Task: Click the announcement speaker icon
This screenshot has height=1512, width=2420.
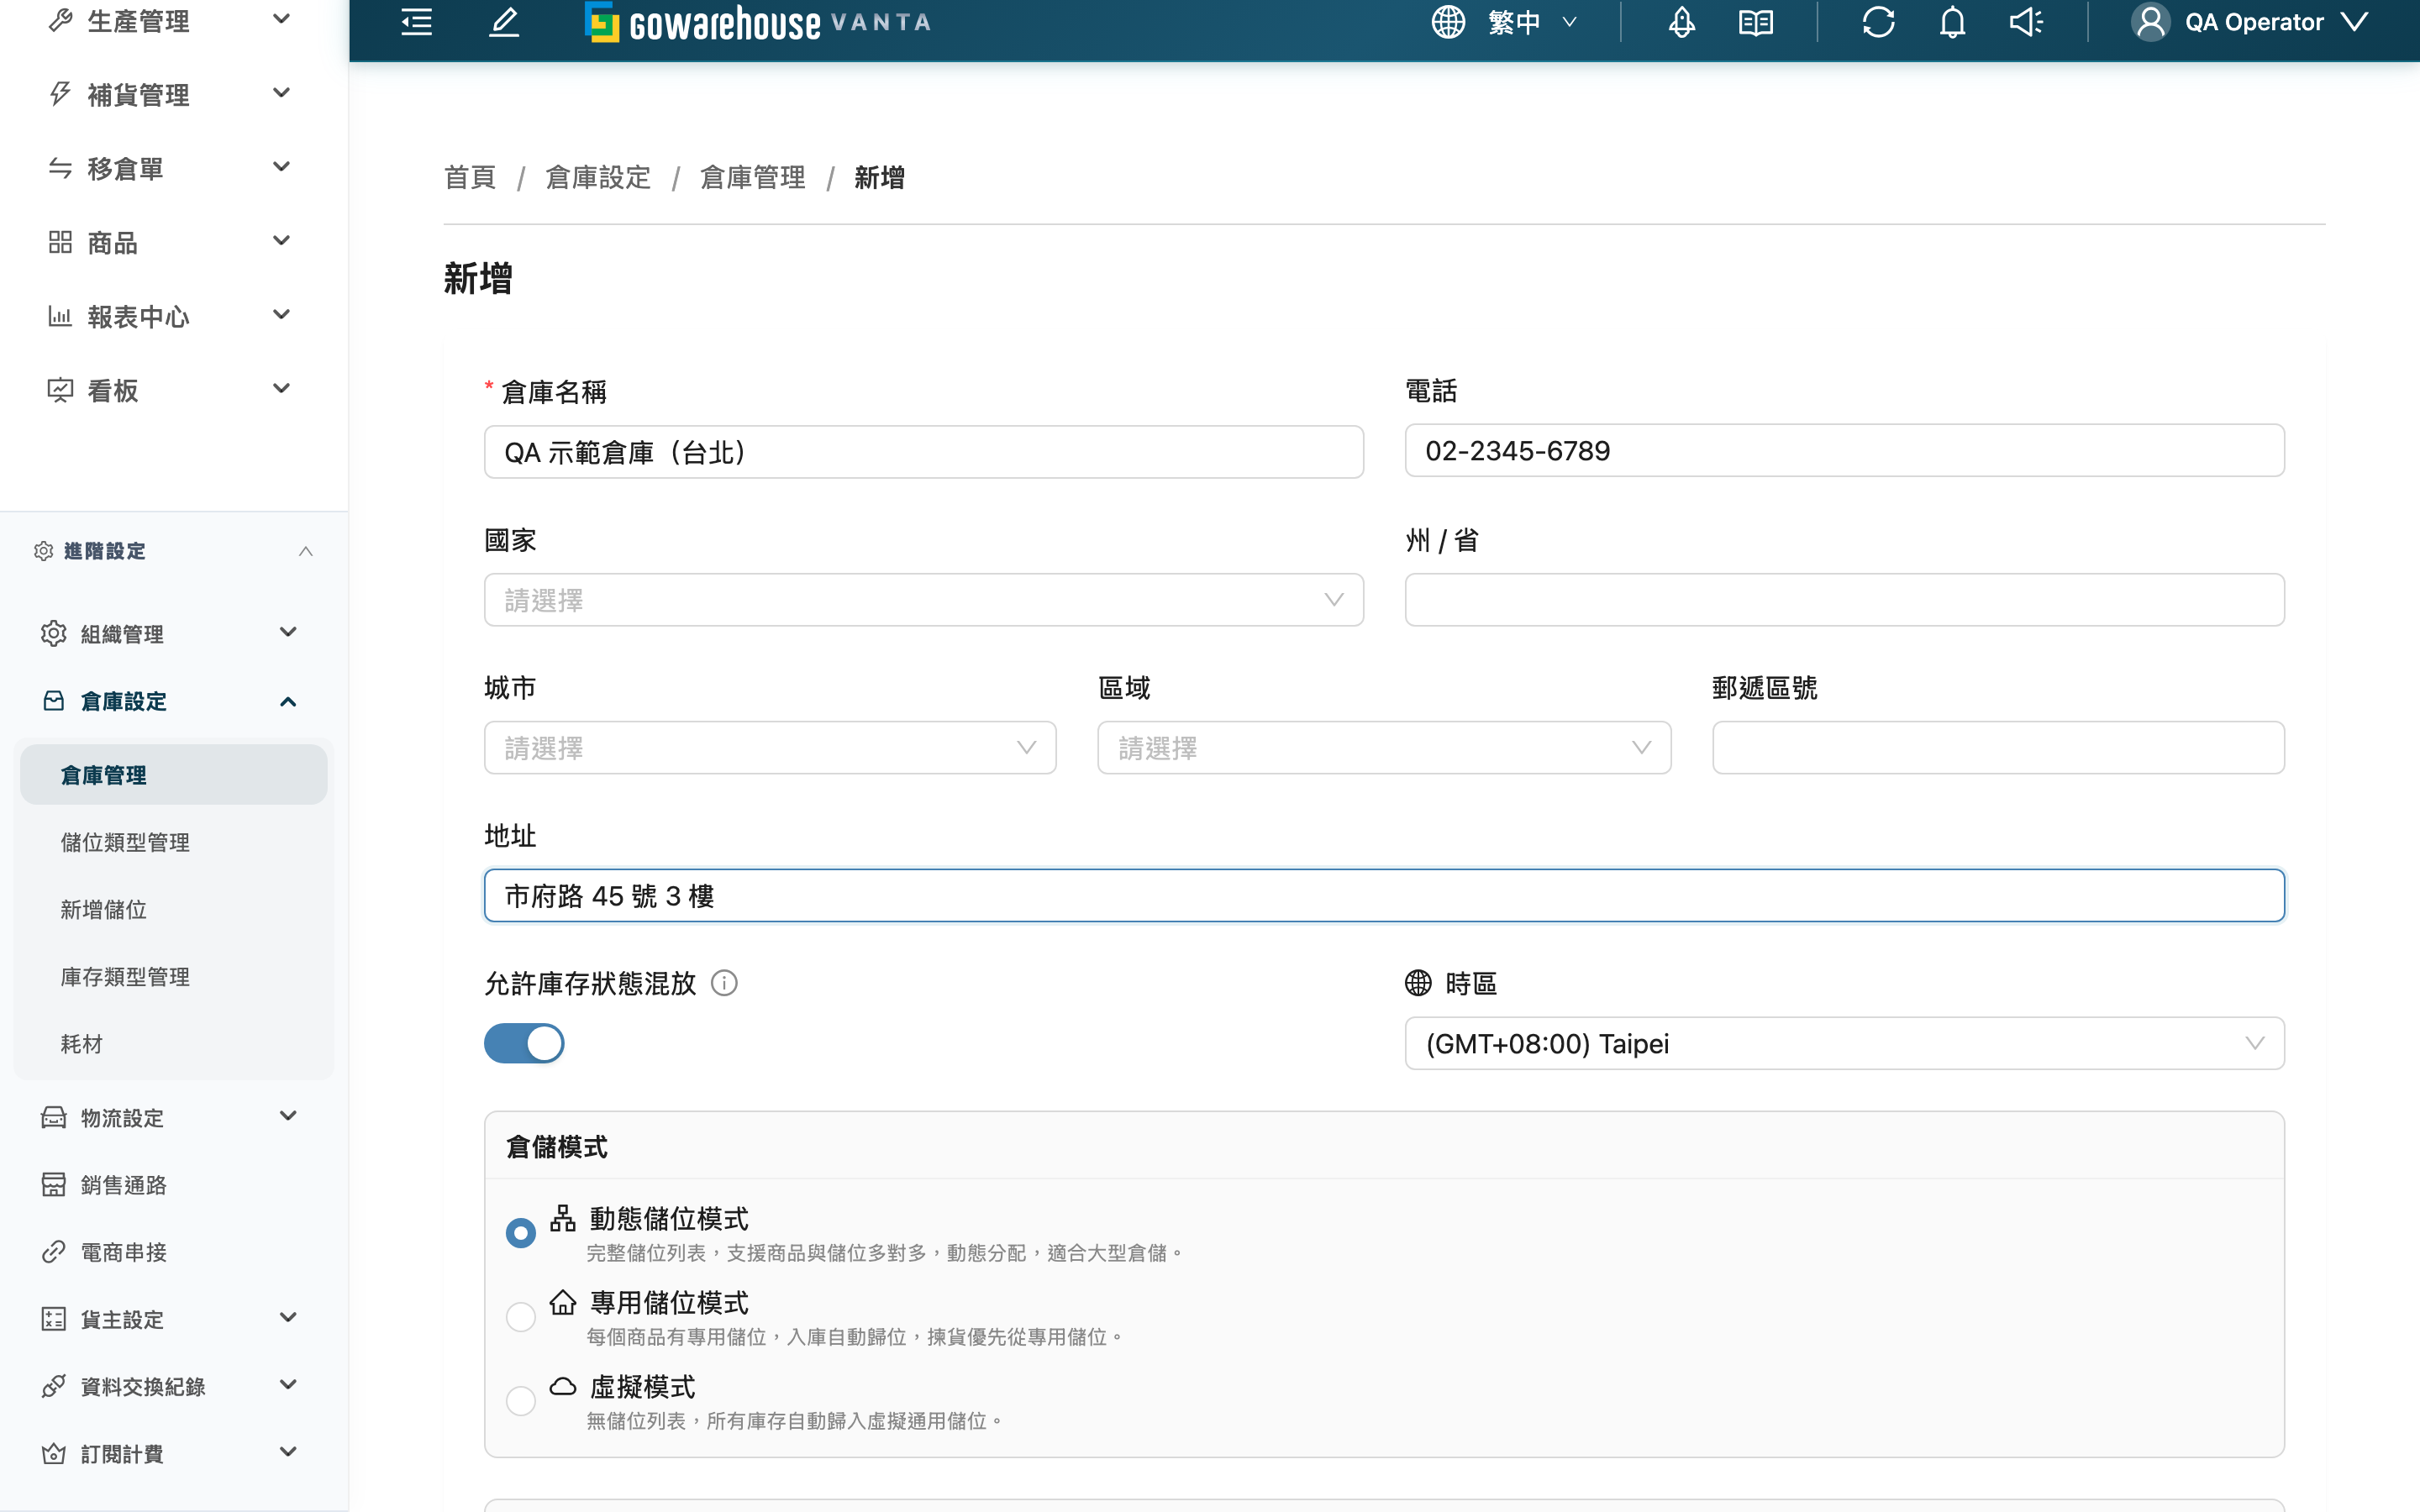Action: (2026, 22)
